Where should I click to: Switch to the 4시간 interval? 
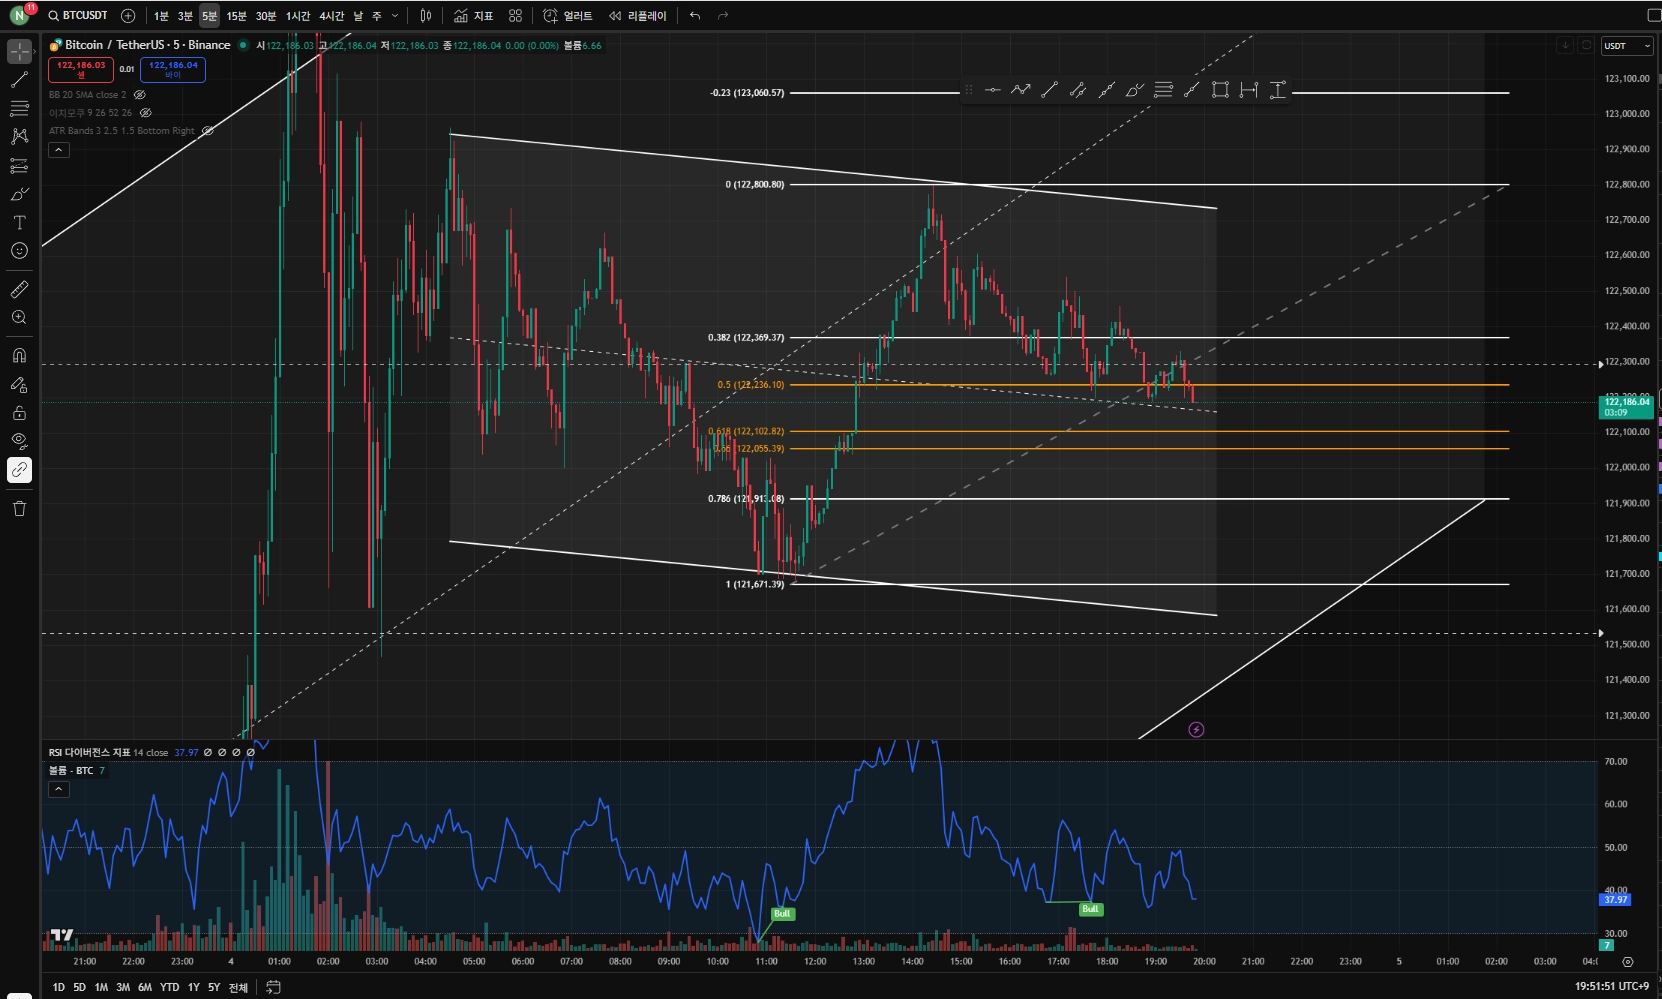[x=331, y=15]
